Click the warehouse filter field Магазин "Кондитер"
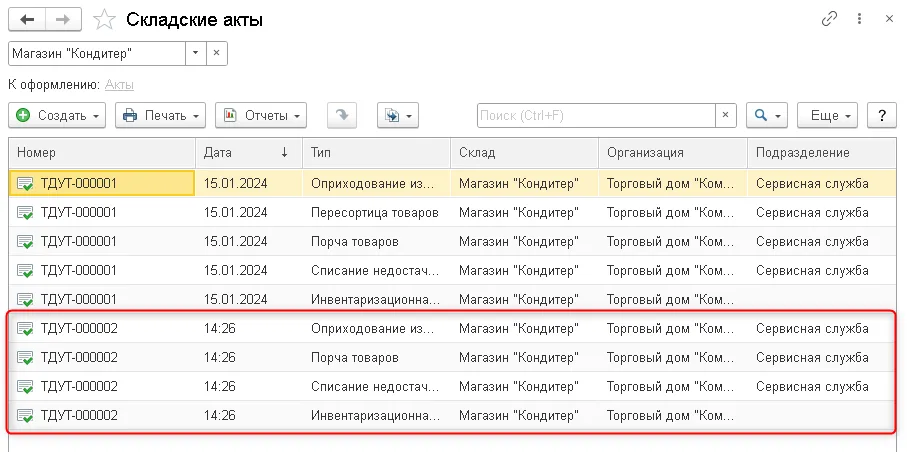 click(97, 53)
